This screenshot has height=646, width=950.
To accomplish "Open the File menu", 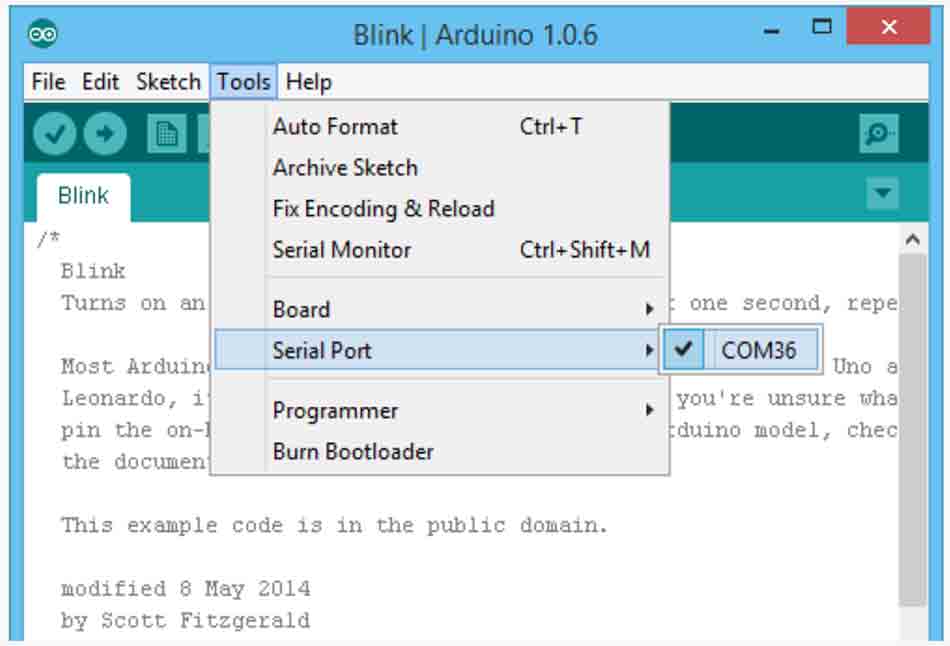I will point(48,82).
